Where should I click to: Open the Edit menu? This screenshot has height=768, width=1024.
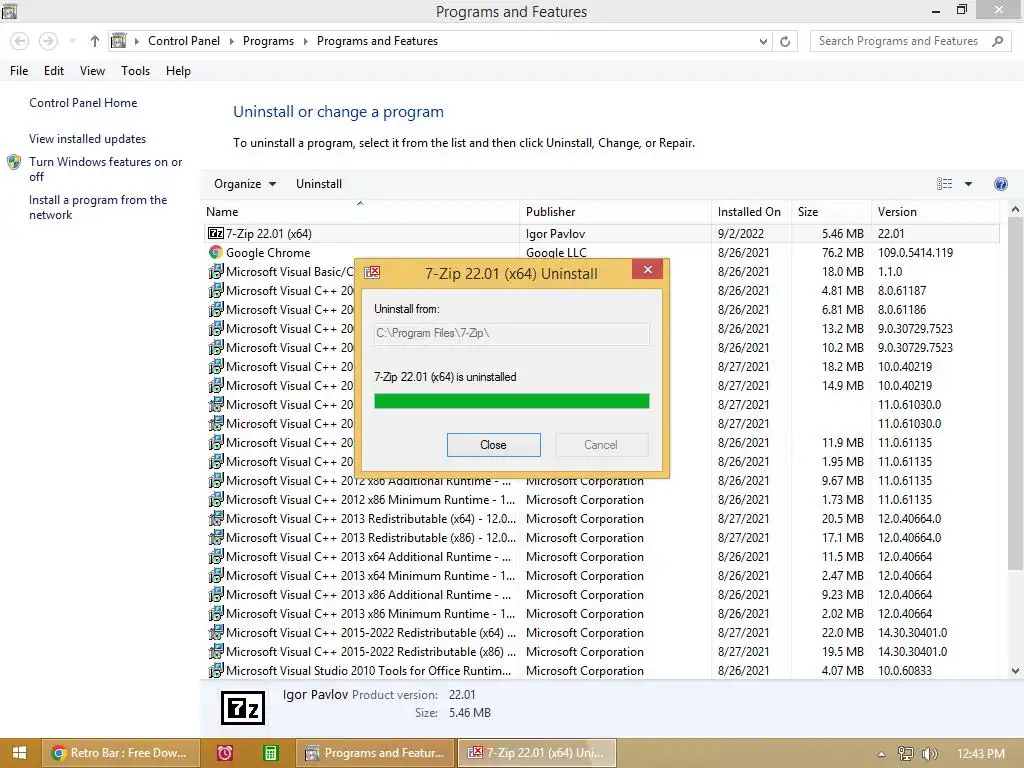point(54,71)
